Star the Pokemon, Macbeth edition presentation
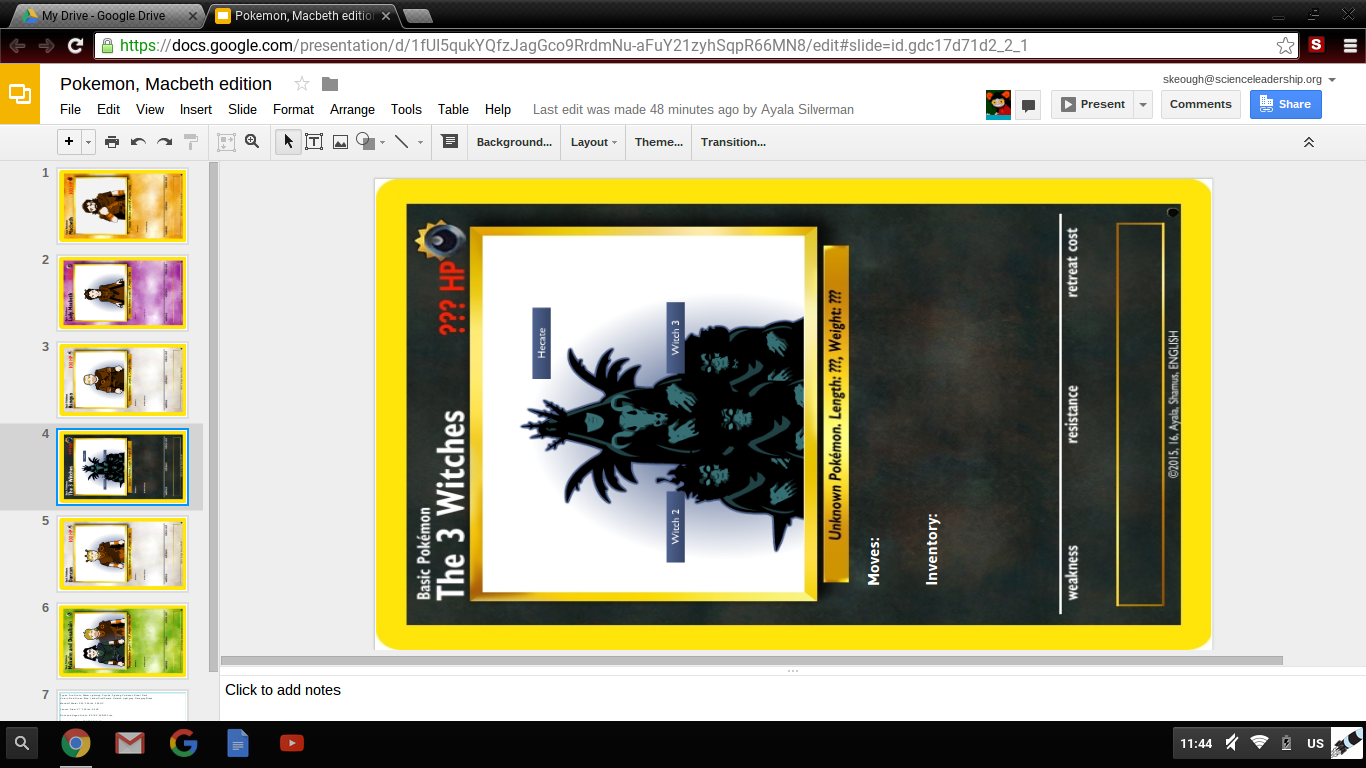The width and height of the screenshot is (1366, 768). click(302, 84)
